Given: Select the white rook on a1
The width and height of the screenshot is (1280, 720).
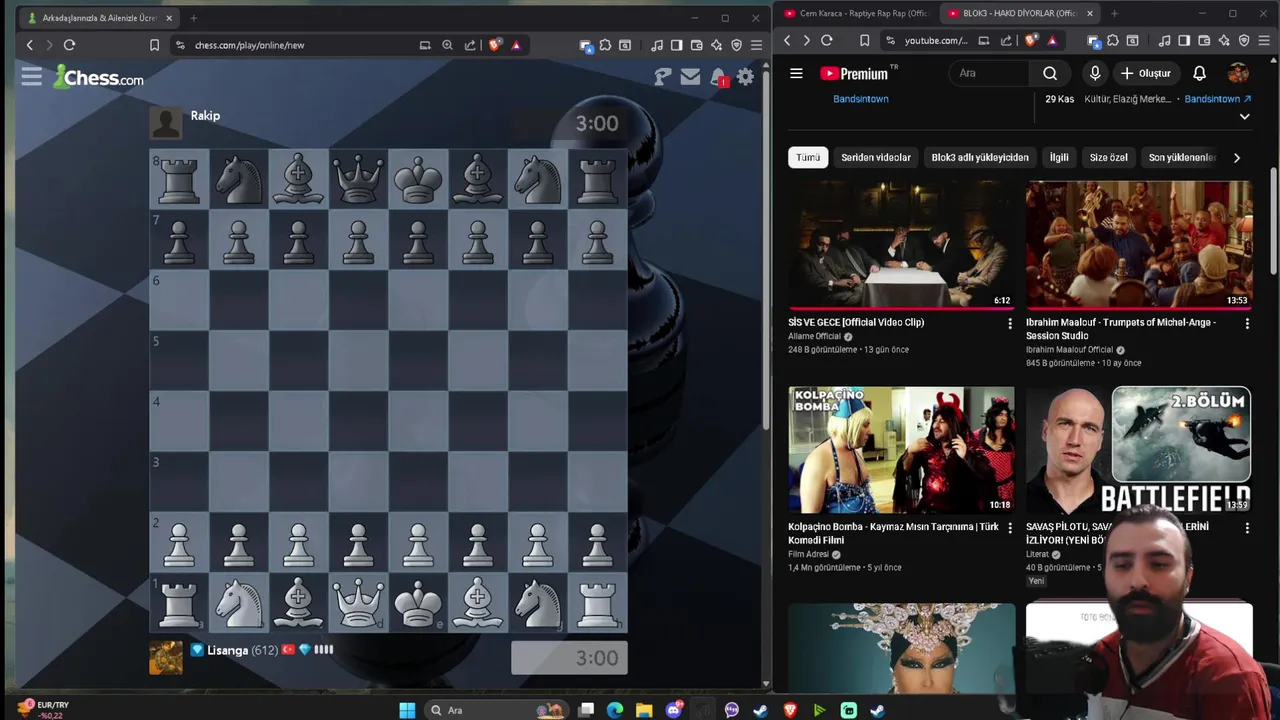Looking at the screenshot, I should [x=179, y=603].
